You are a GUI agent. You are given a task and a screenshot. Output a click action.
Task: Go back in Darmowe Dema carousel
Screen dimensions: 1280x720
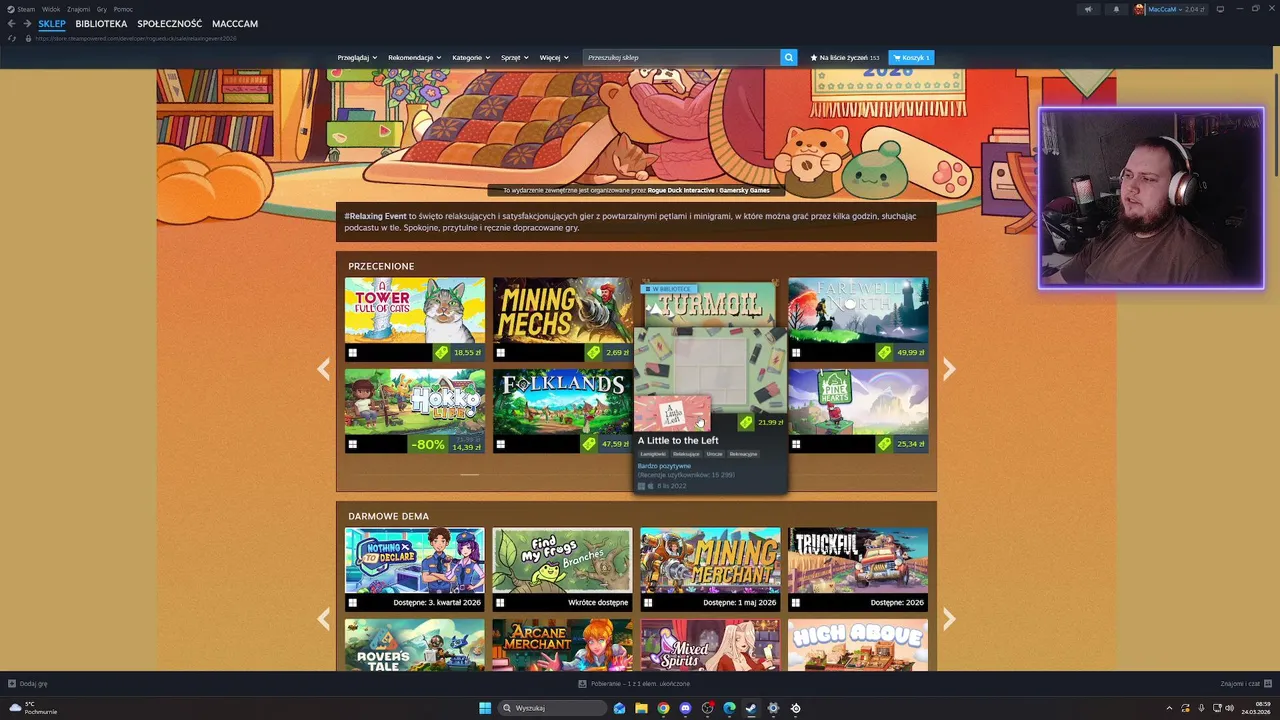click(x=323, y=620)
